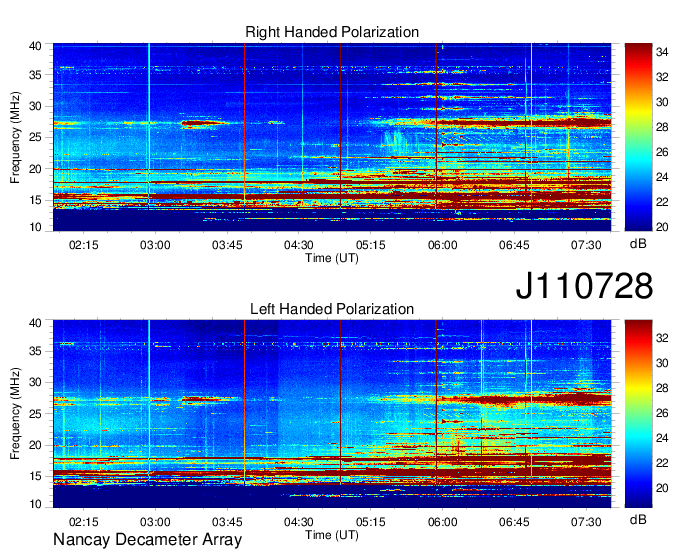Click the "Nancay Decameter Array" caption

tap(147, 540)
